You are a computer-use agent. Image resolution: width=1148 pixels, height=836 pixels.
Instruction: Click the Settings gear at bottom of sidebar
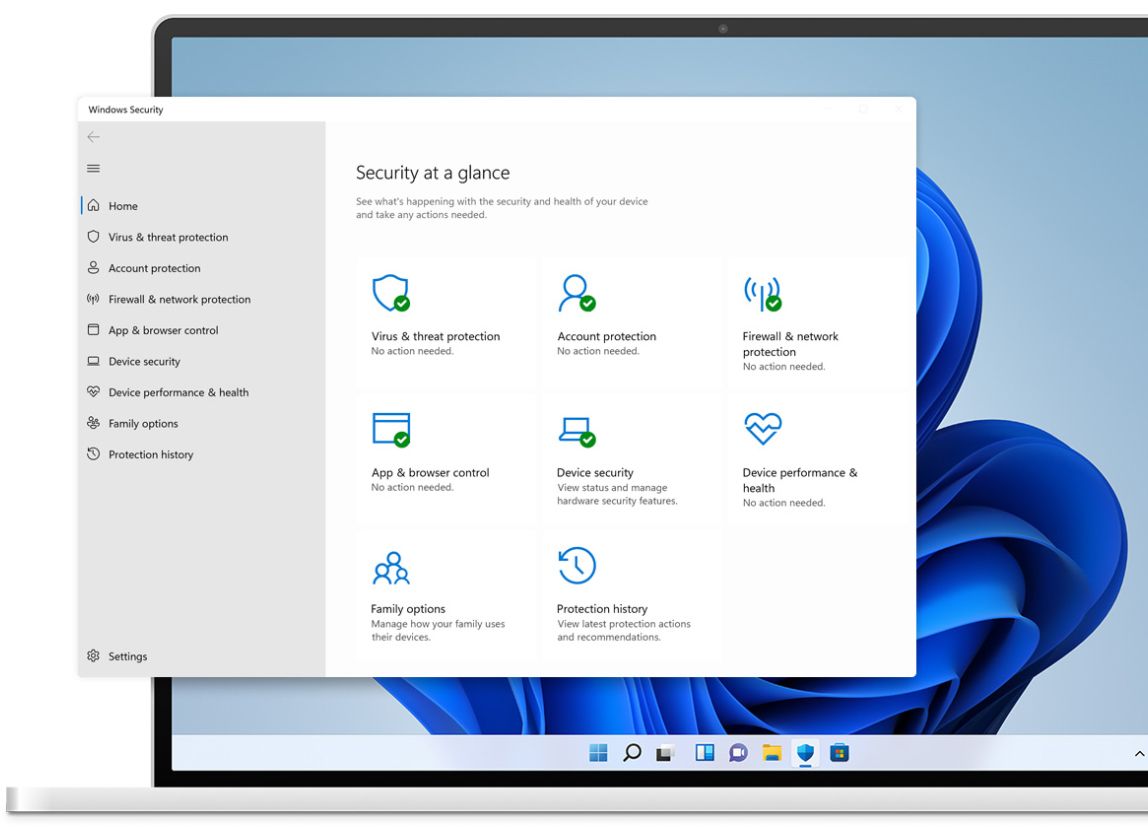tap(93, 656)
